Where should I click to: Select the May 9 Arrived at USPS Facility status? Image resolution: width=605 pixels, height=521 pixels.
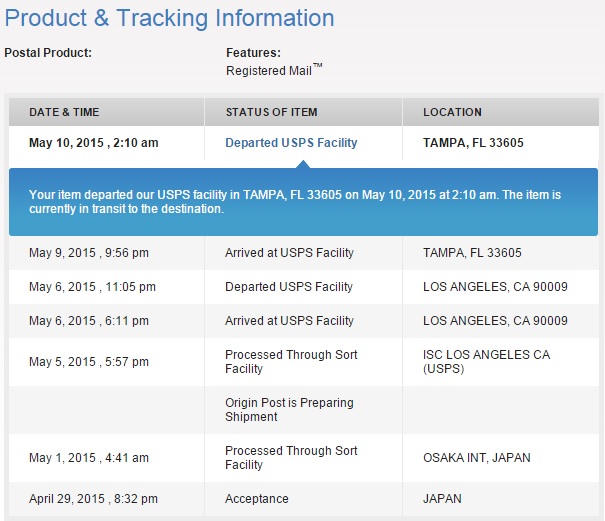pyautogui.click(x=289, y=253)
